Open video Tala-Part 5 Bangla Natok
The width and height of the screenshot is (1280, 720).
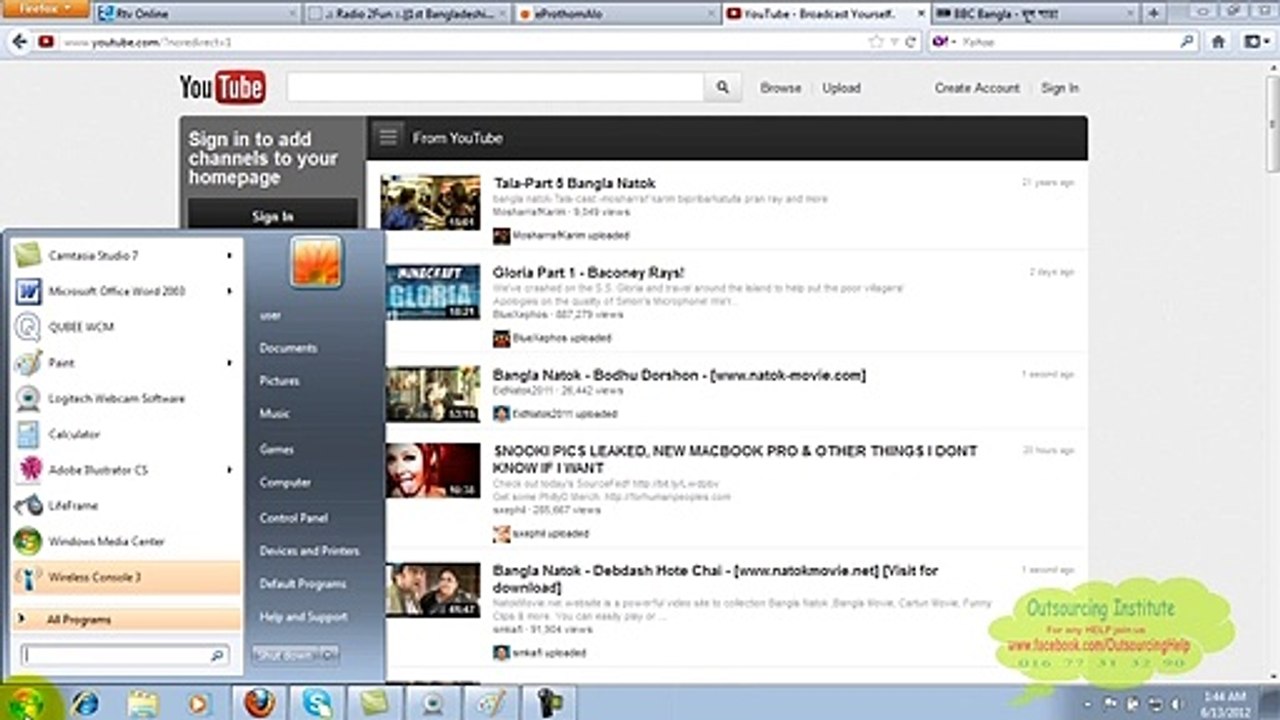[574, 183]
